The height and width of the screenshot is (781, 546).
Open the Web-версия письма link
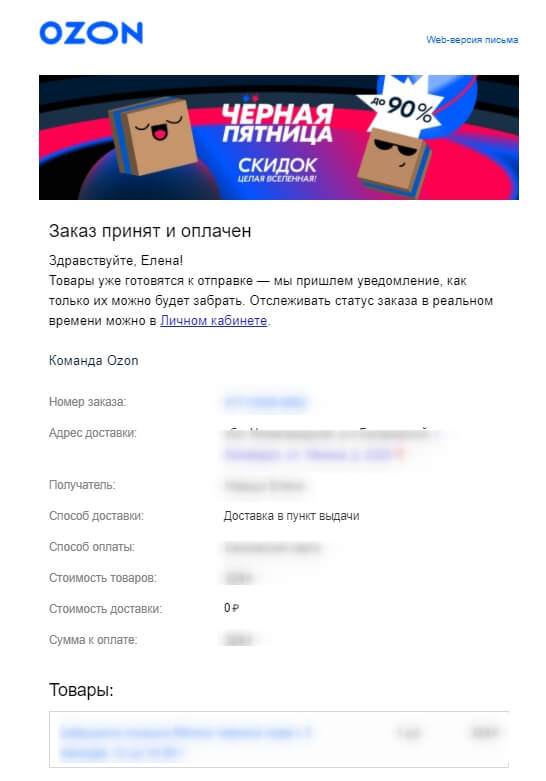(472, 40)
